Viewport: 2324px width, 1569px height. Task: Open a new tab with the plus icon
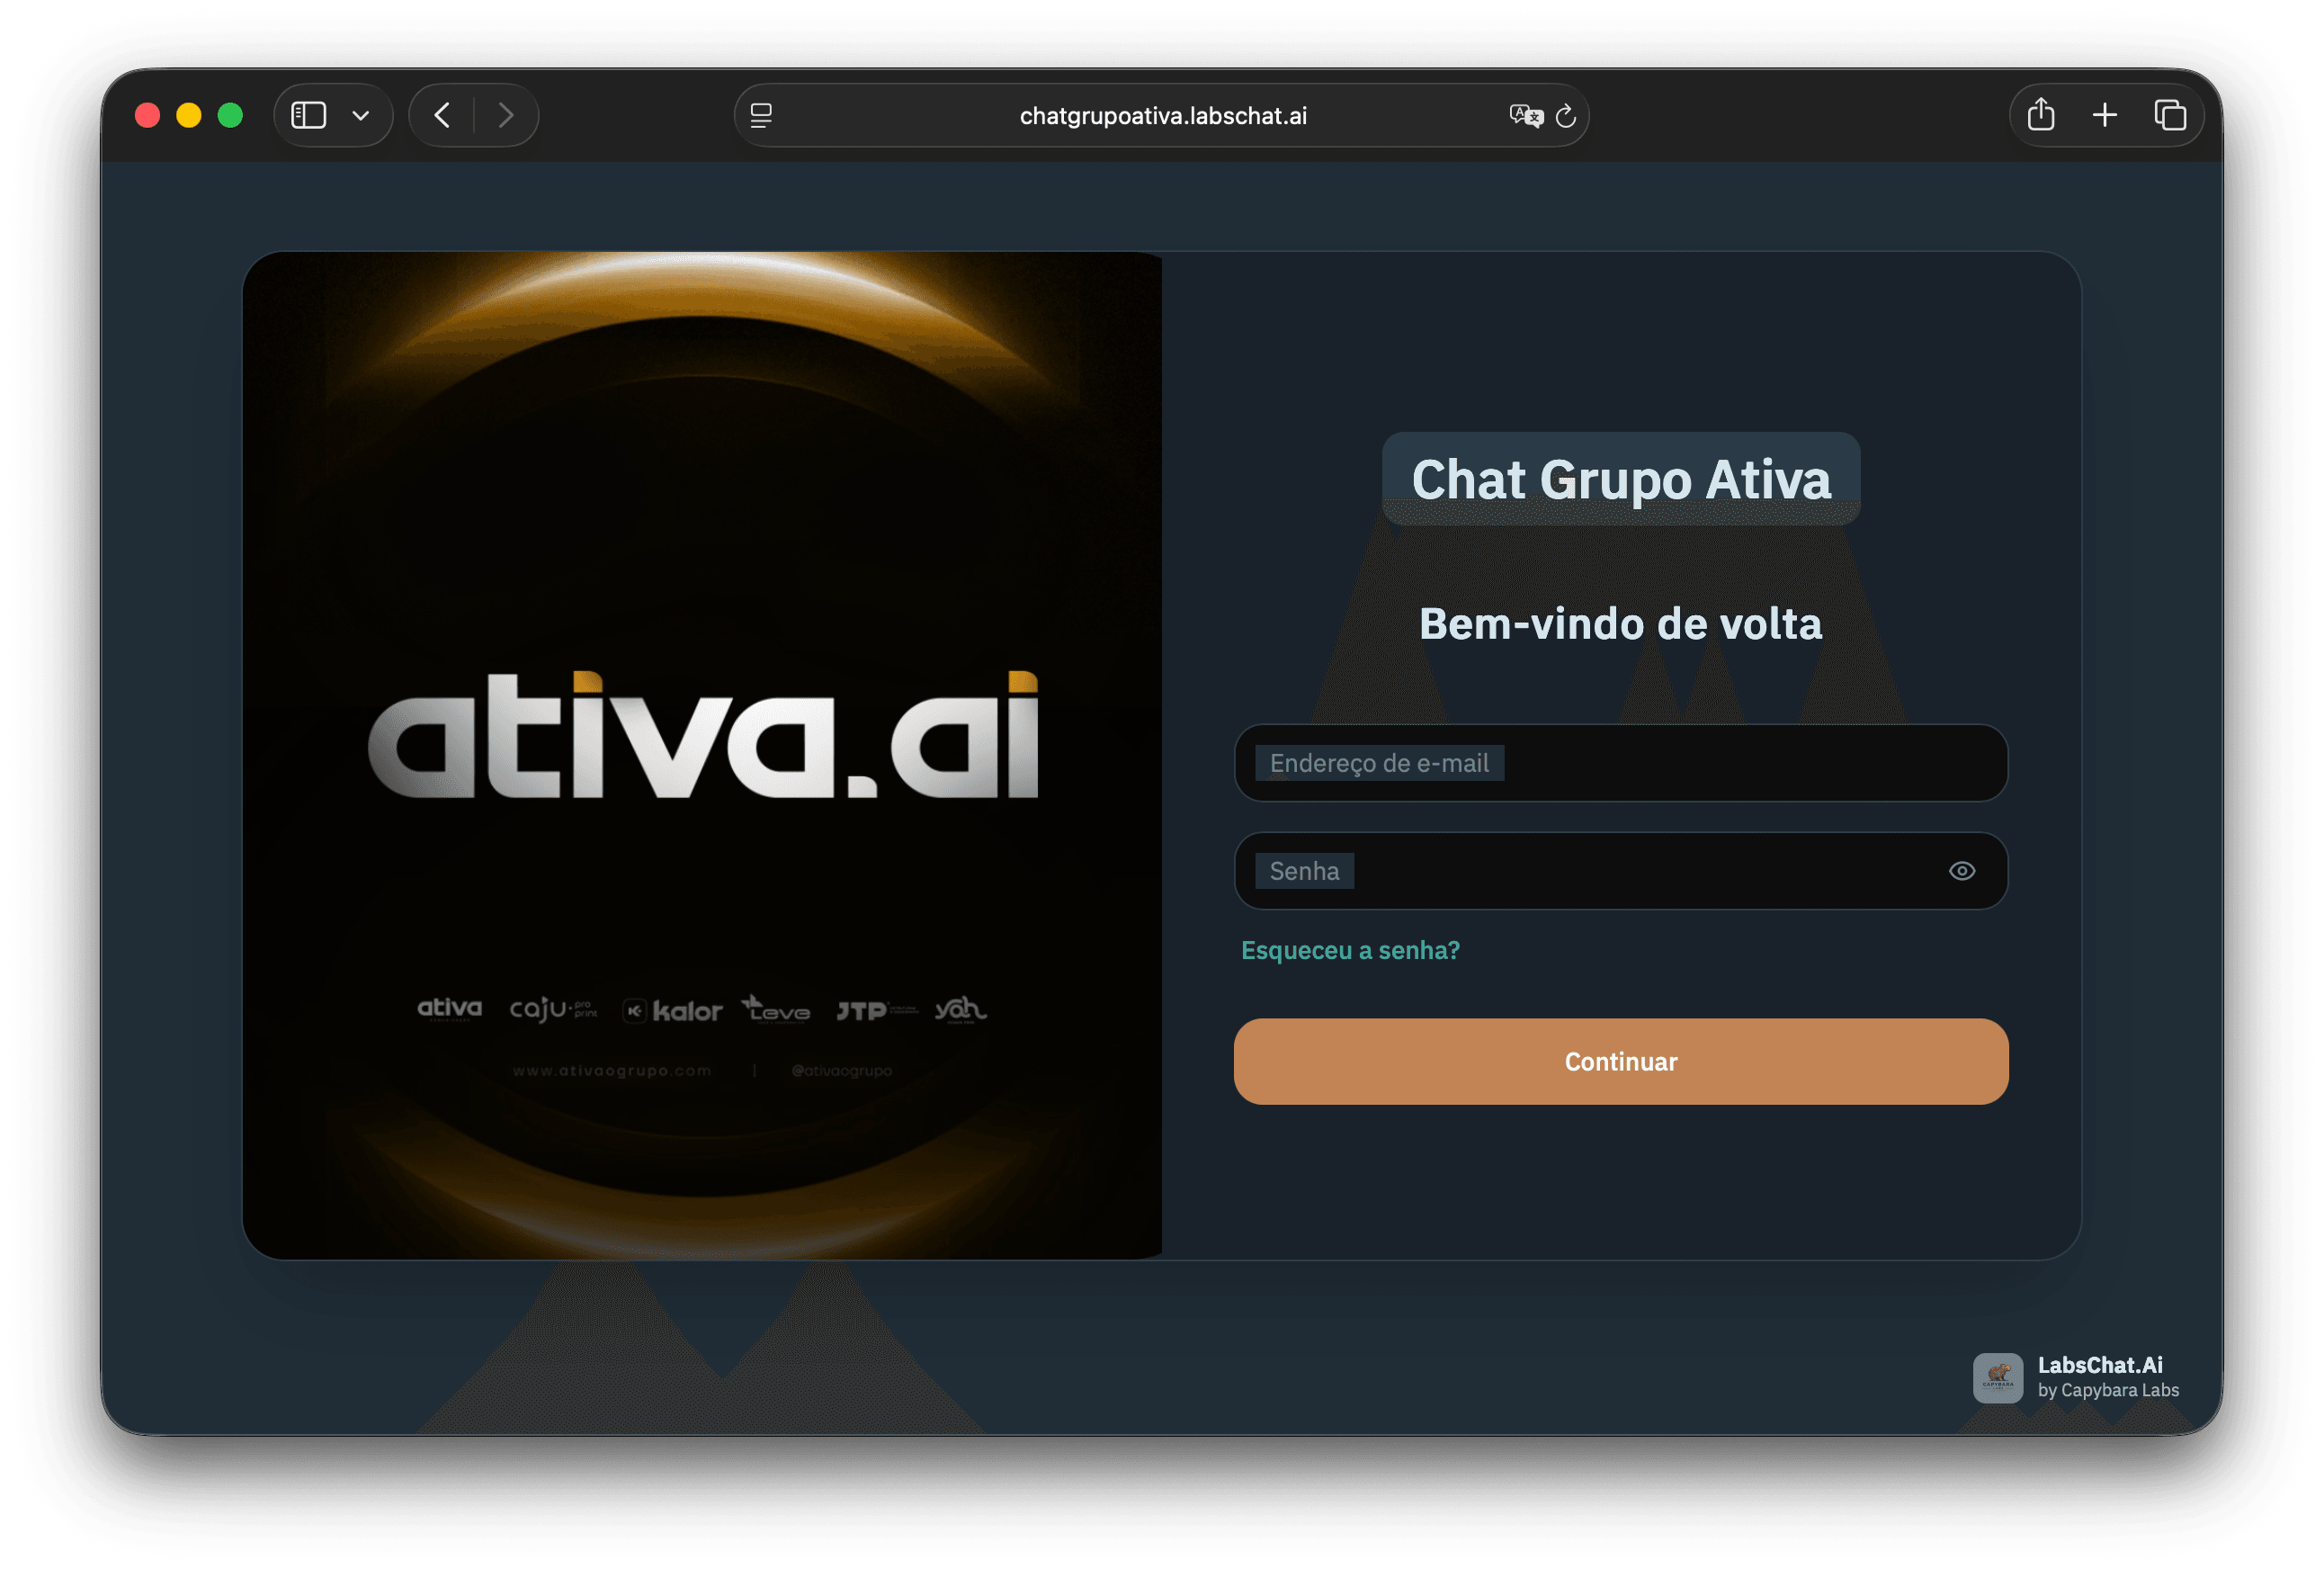[x=2105, y=116]
